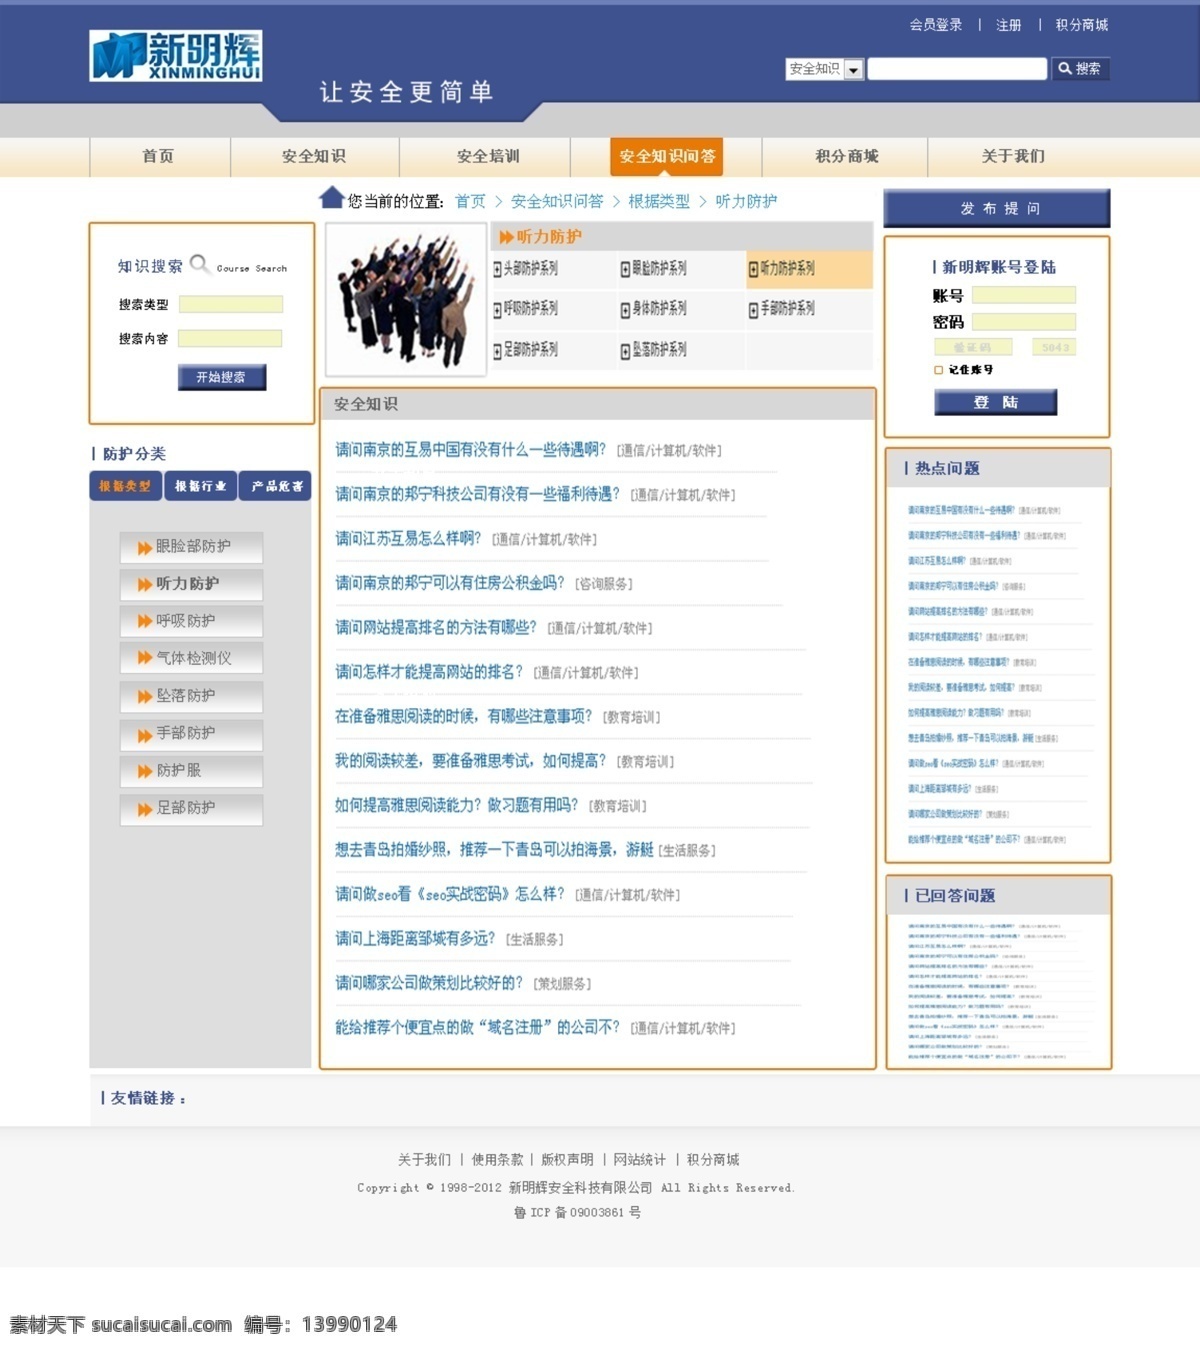Click the arrow icon beside 足部防护
Image resolution: width=1200 pixels, height=1348 pixels.
pyautogui.click(x=145, y=809)
